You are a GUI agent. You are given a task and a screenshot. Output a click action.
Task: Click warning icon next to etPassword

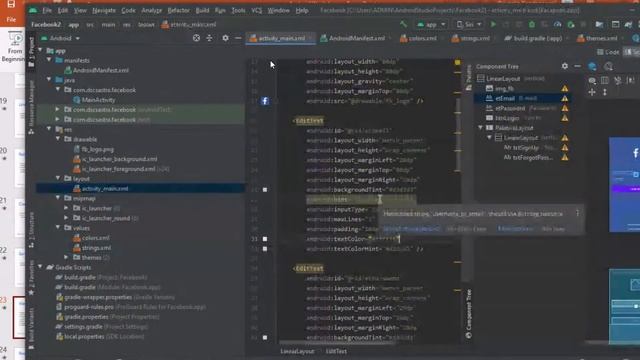[x=564, y=108]
